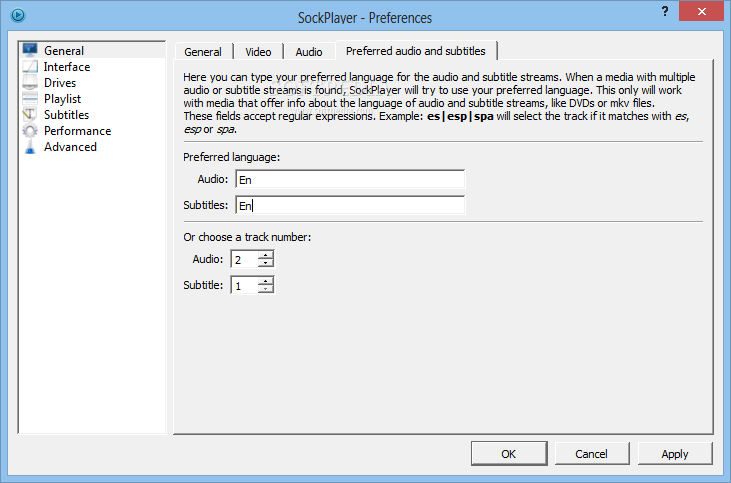Click the Interface category icon

[x=30, y=67]
